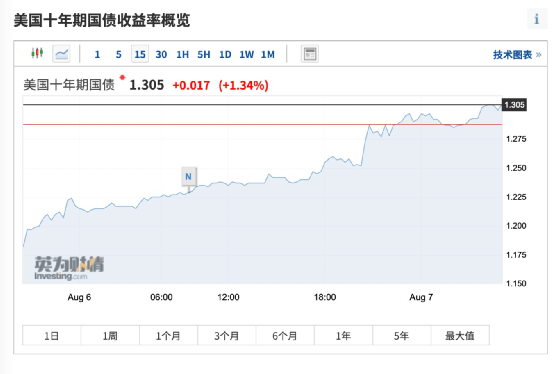Show the 1日 range
Viewport: 554px width, 374px height.
[x=52, y=335]
